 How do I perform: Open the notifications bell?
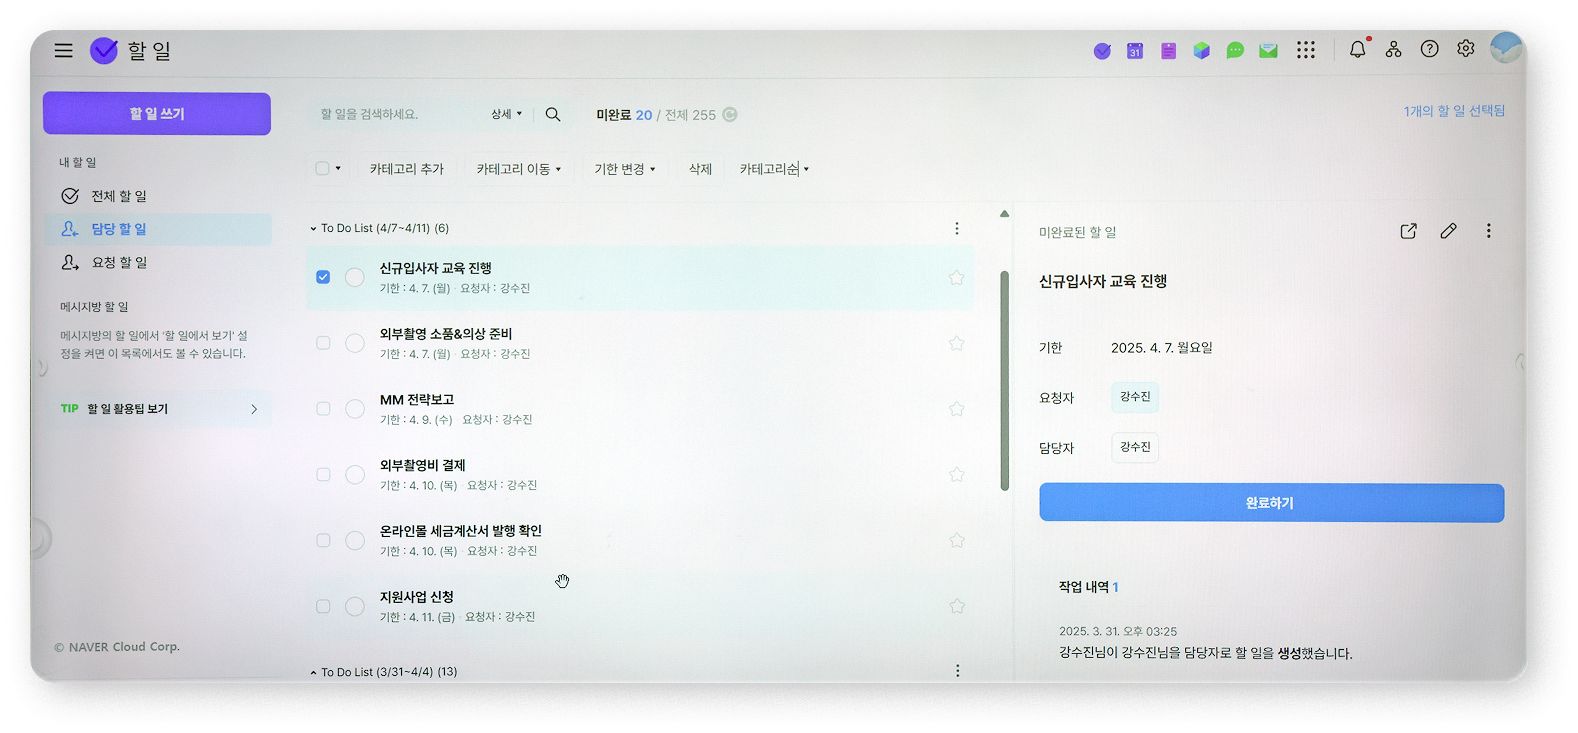point(1358,49)
